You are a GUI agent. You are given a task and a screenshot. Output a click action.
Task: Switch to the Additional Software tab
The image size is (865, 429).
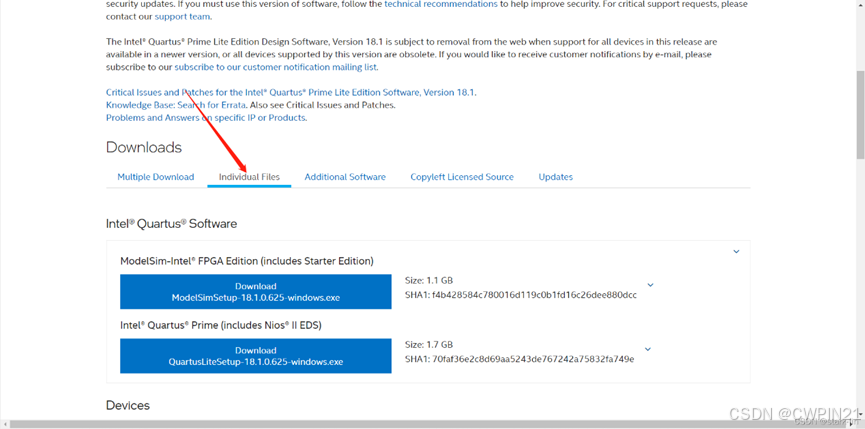[345, 177]
